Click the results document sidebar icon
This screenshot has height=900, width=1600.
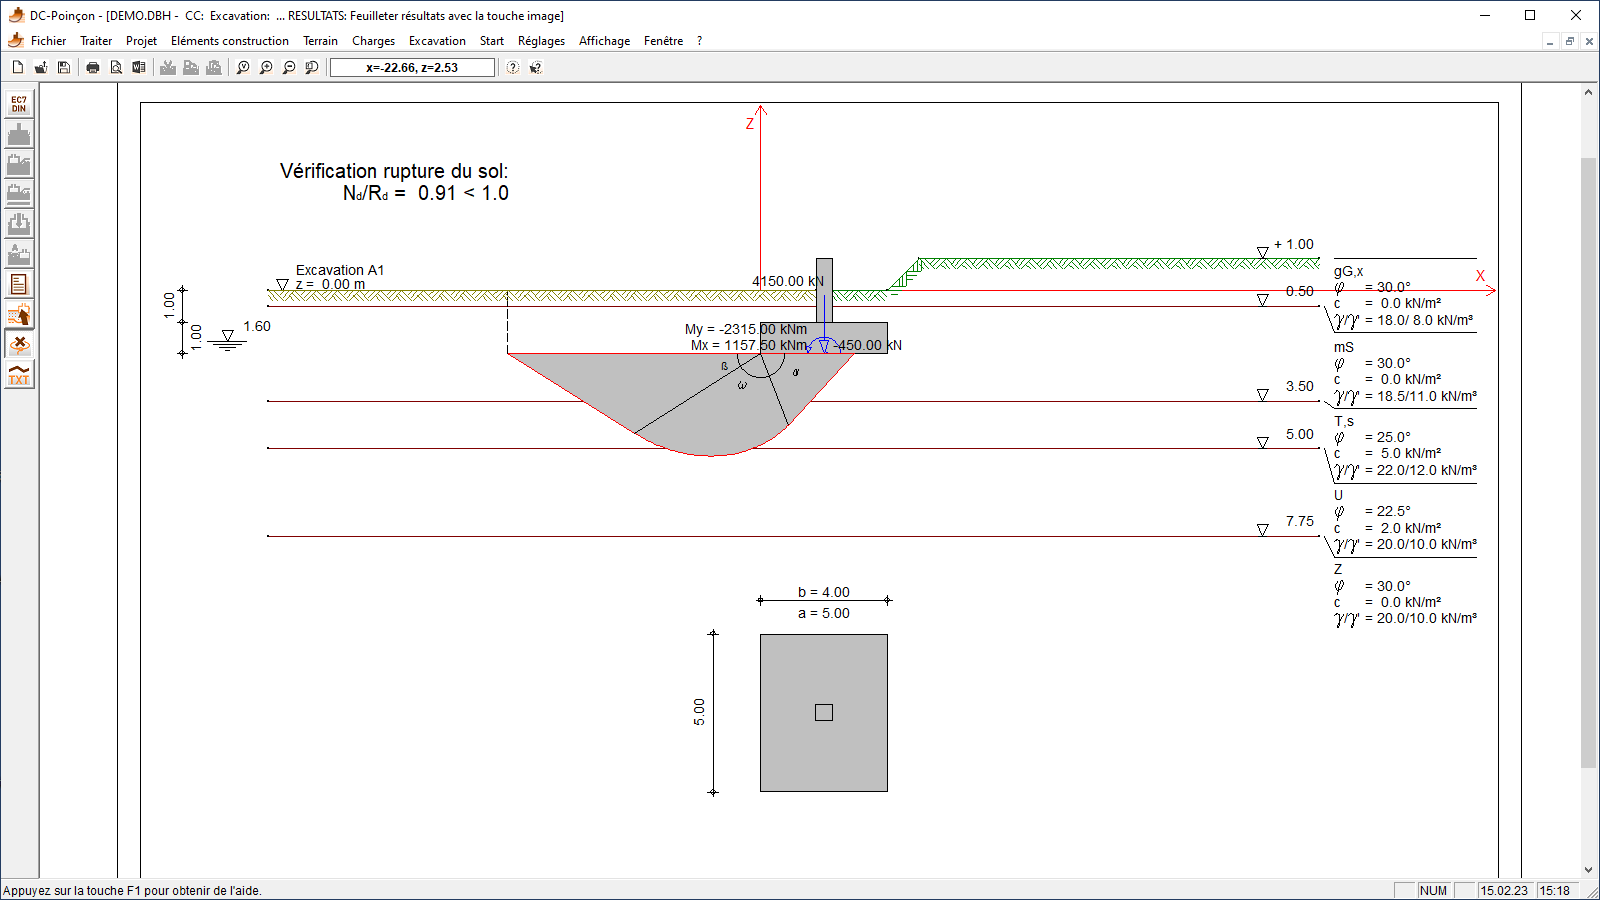coord(19,284)
